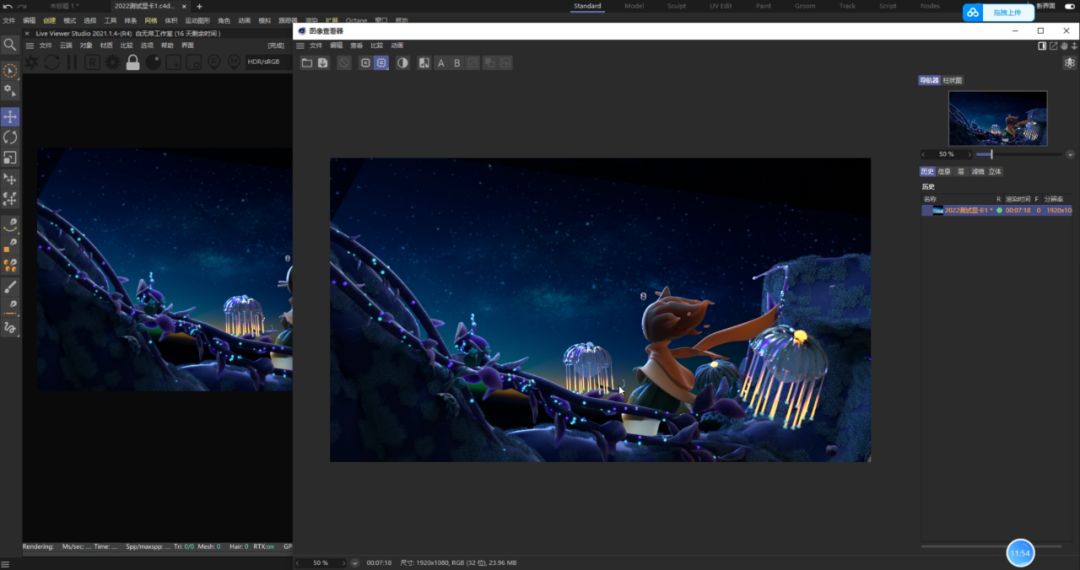Image resolution: width=1080 pixels, height=570 pixels.
Task: Set image as A in Picture Viewer
Action: point(441,63)
